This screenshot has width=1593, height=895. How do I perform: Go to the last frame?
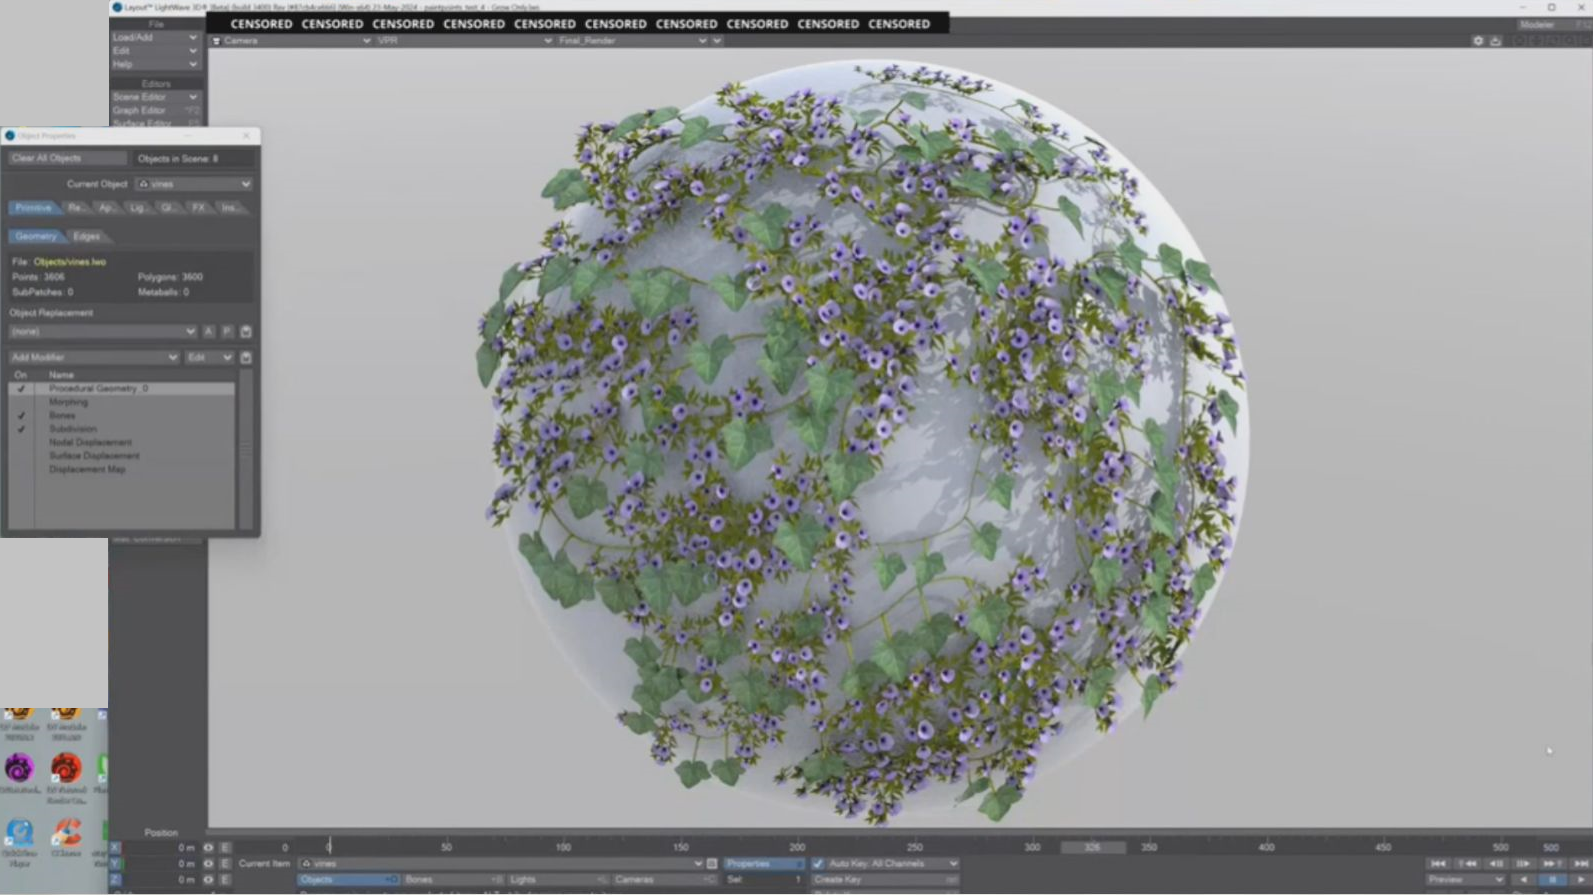tap(1581, 864)
